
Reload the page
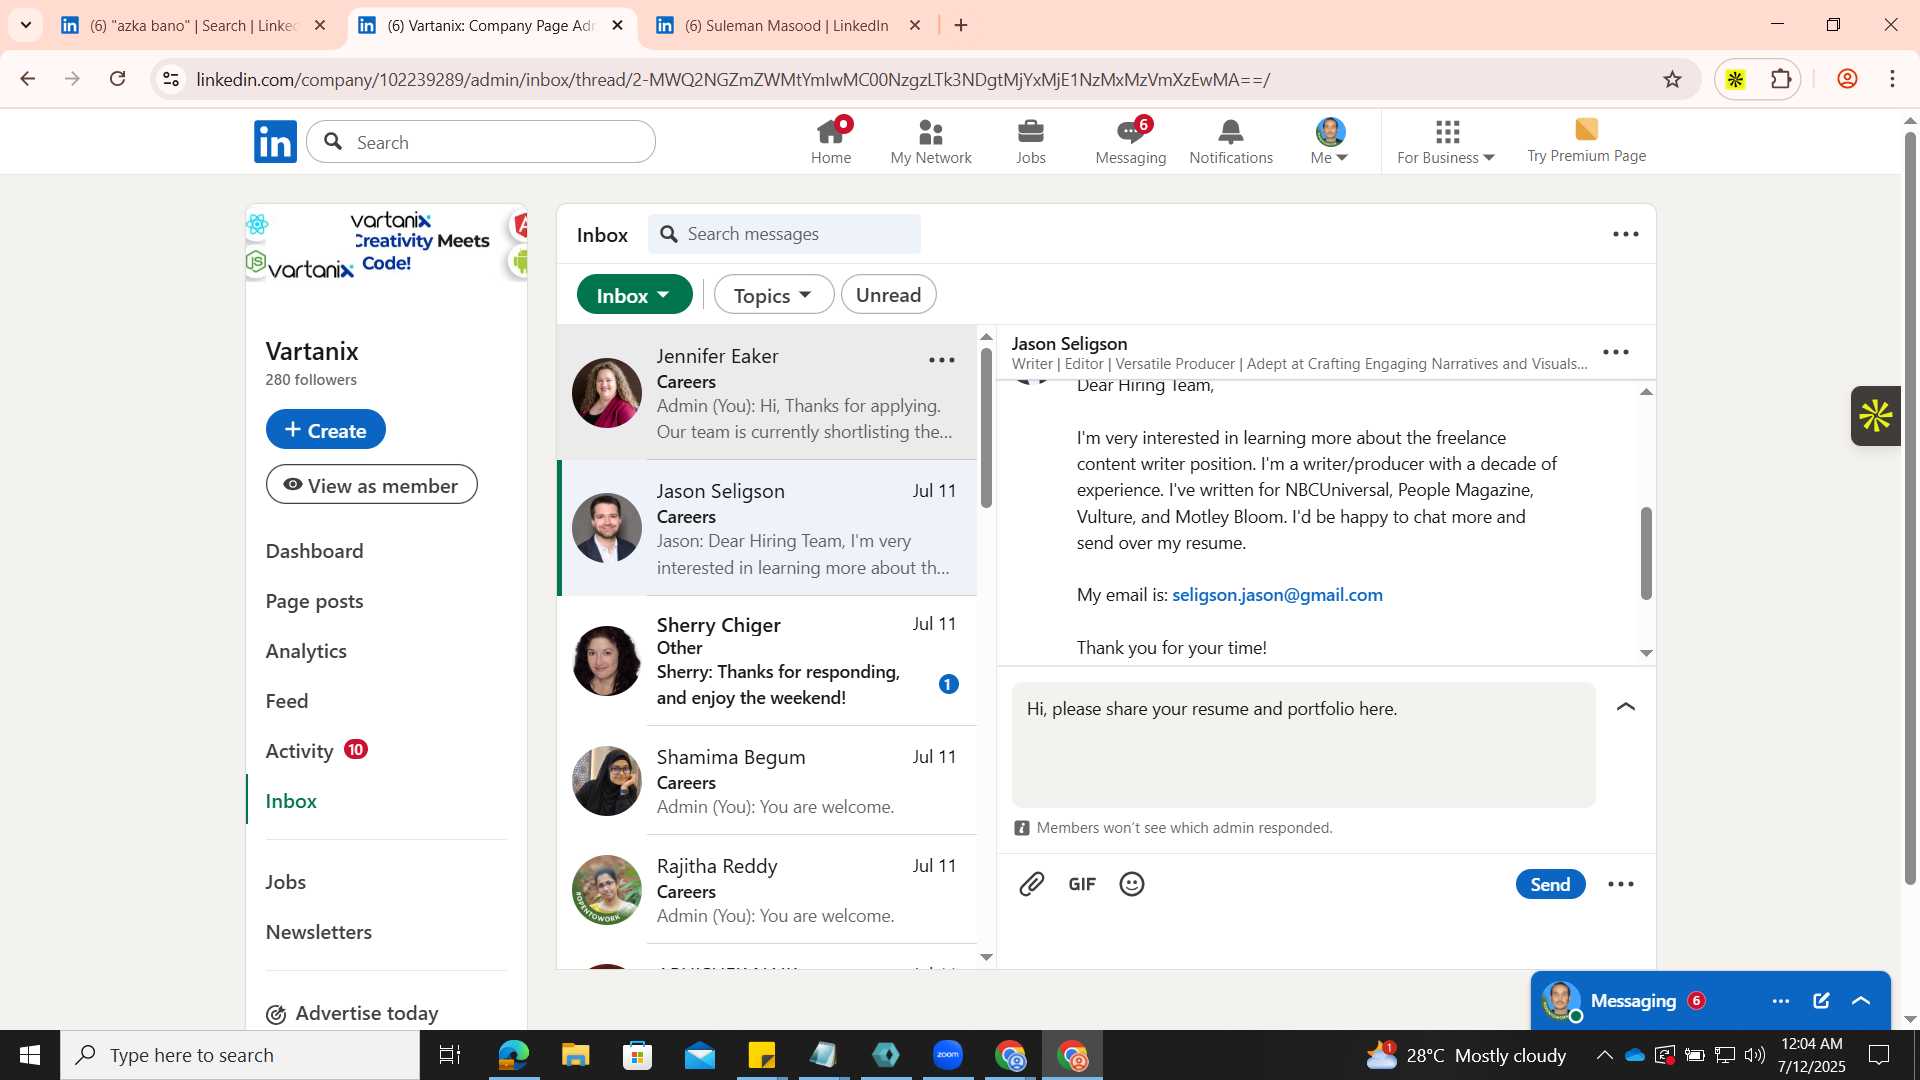tap(118, 79)
